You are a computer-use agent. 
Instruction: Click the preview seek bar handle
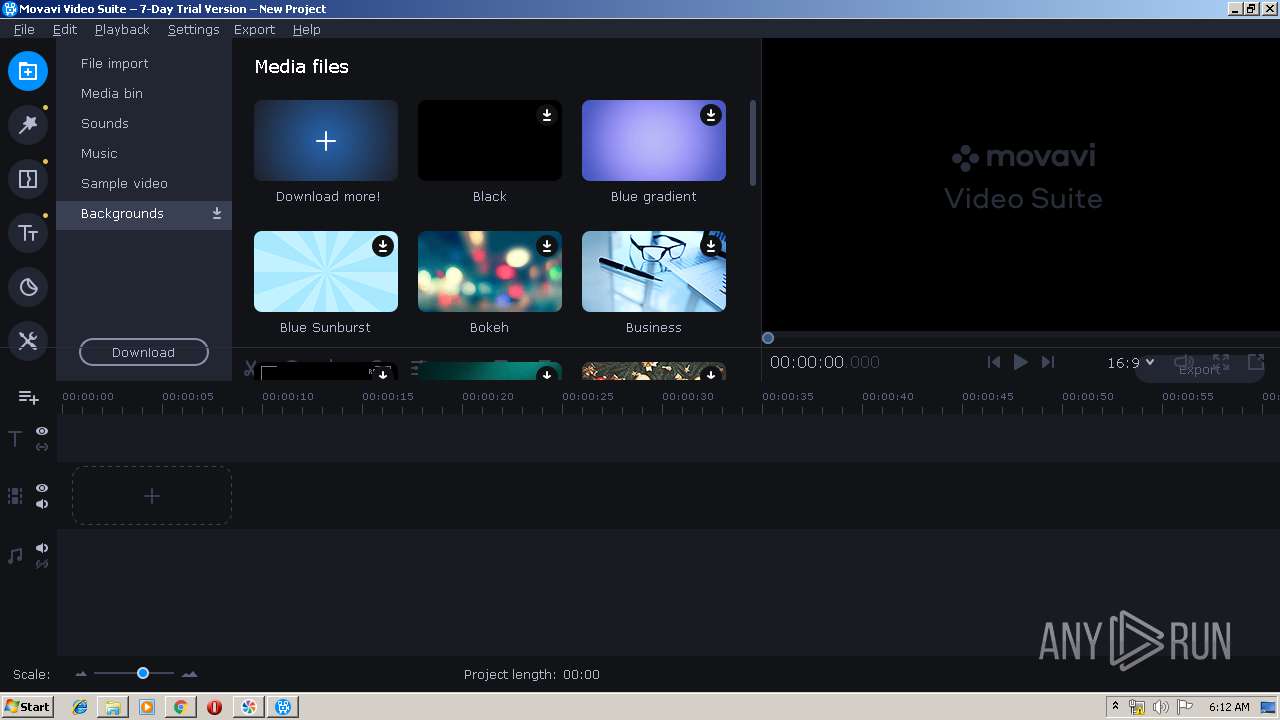click(768, 338)
